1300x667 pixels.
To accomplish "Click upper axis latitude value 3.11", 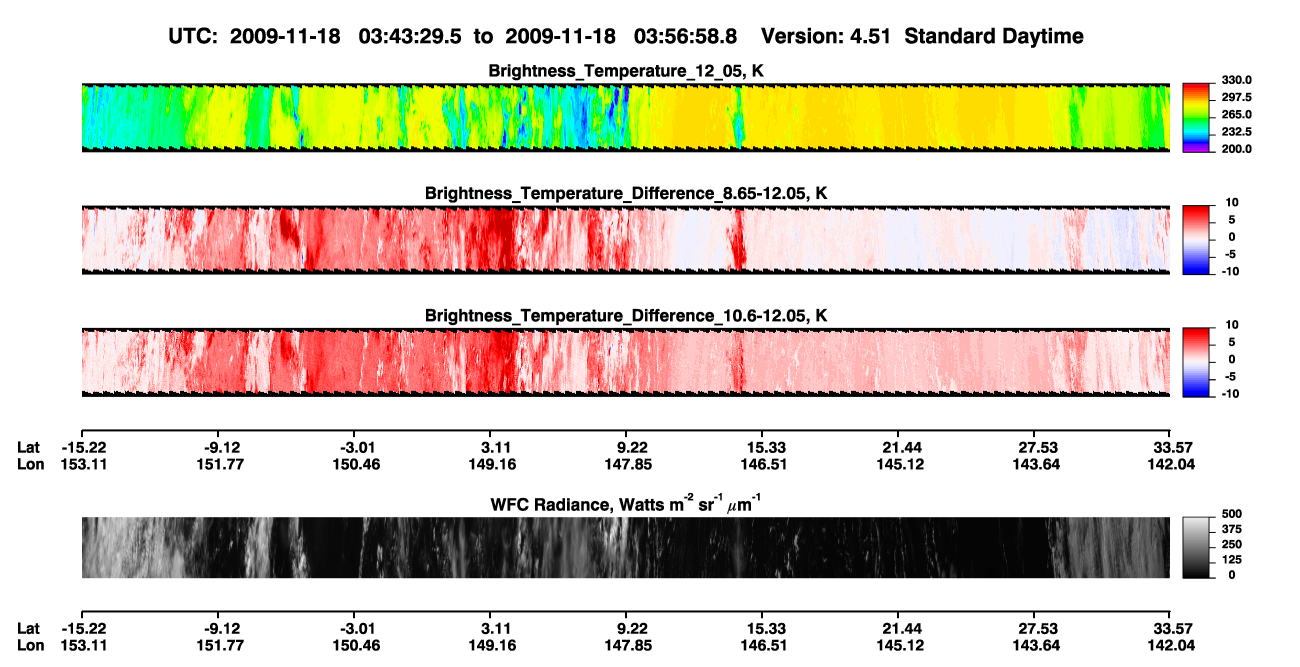I will 490,447.
